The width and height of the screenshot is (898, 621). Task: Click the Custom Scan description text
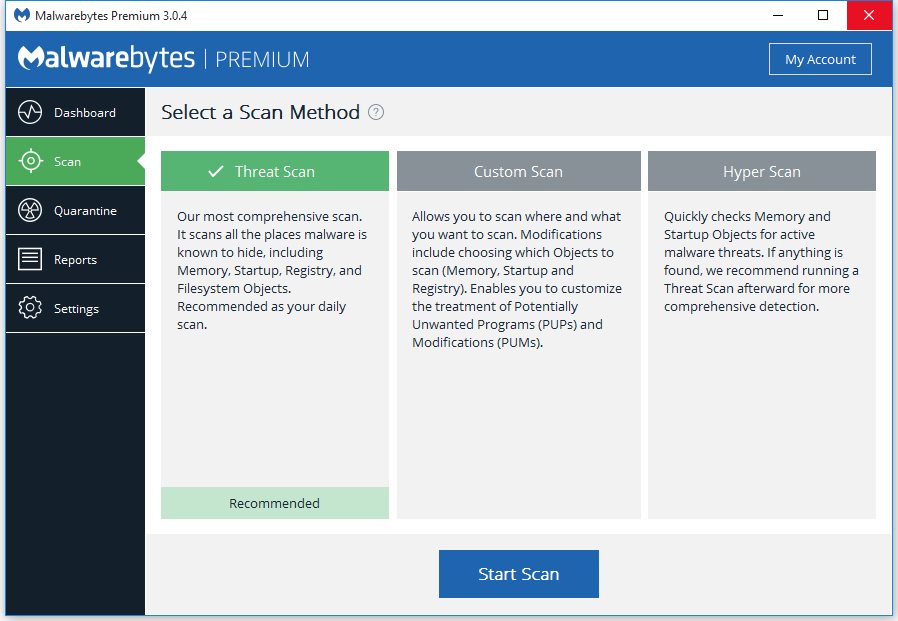coord(517,279)
